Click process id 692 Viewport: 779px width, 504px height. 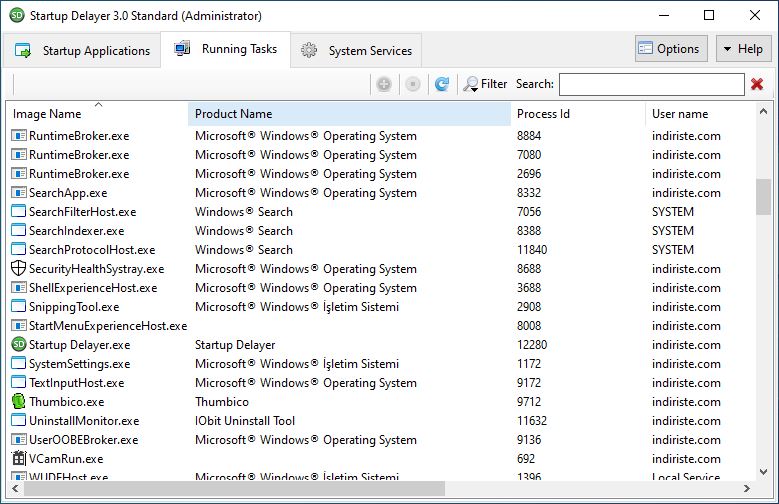pyautogui.click(x=526, y=458)
